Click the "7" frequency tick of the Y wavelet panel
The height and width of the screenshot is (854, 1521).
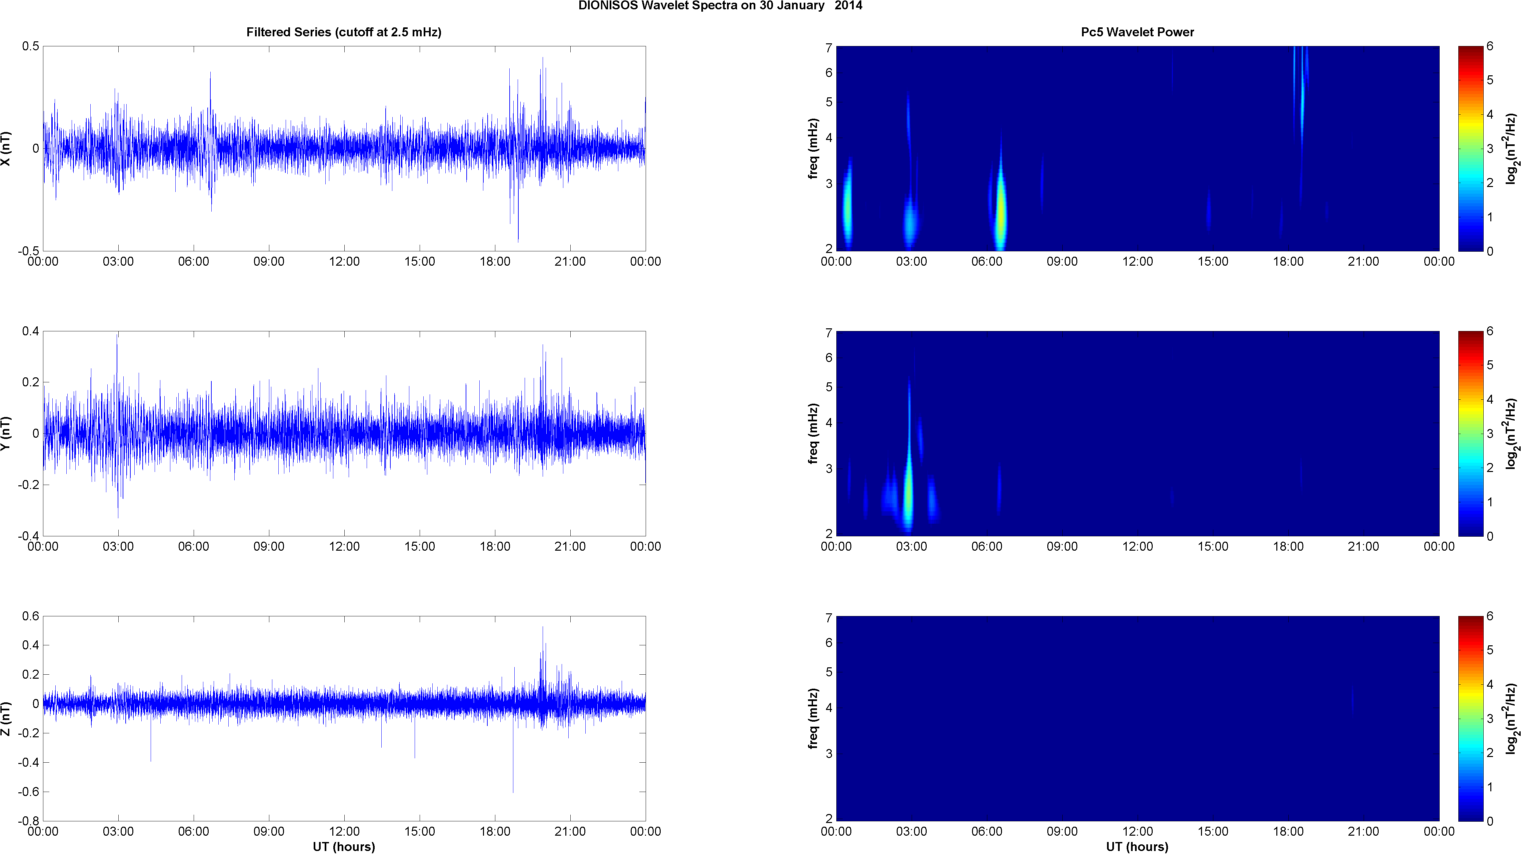tap(829, 332)
